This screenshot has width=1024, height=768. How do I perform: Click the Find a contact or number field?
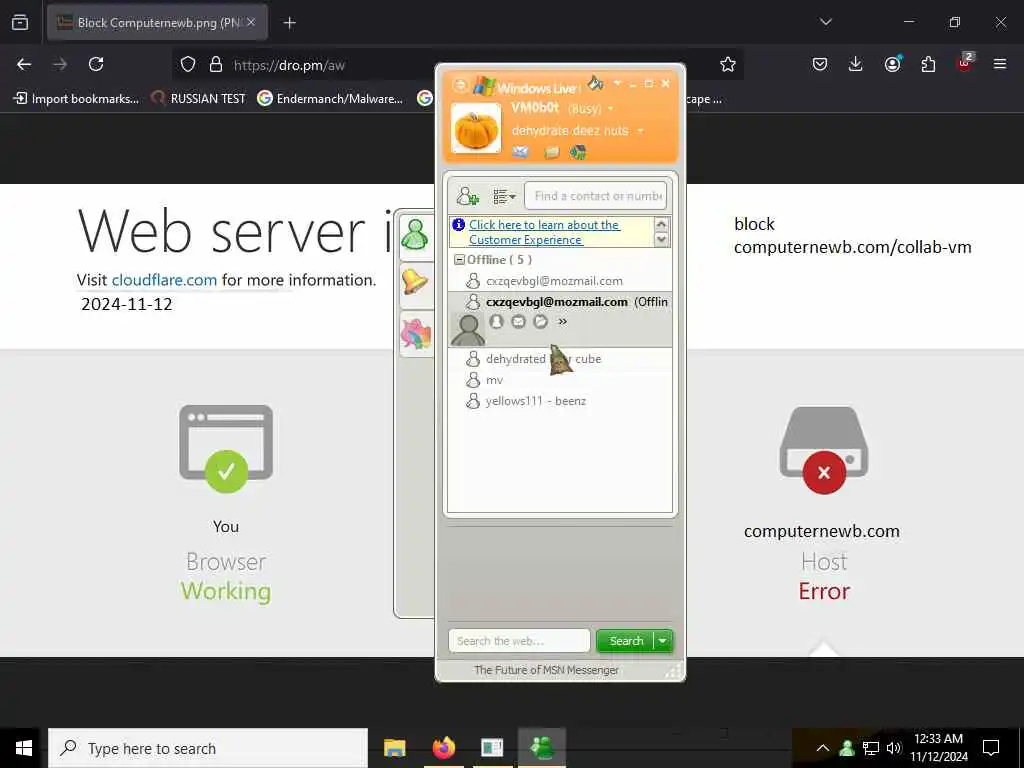(x=596, y=196)
